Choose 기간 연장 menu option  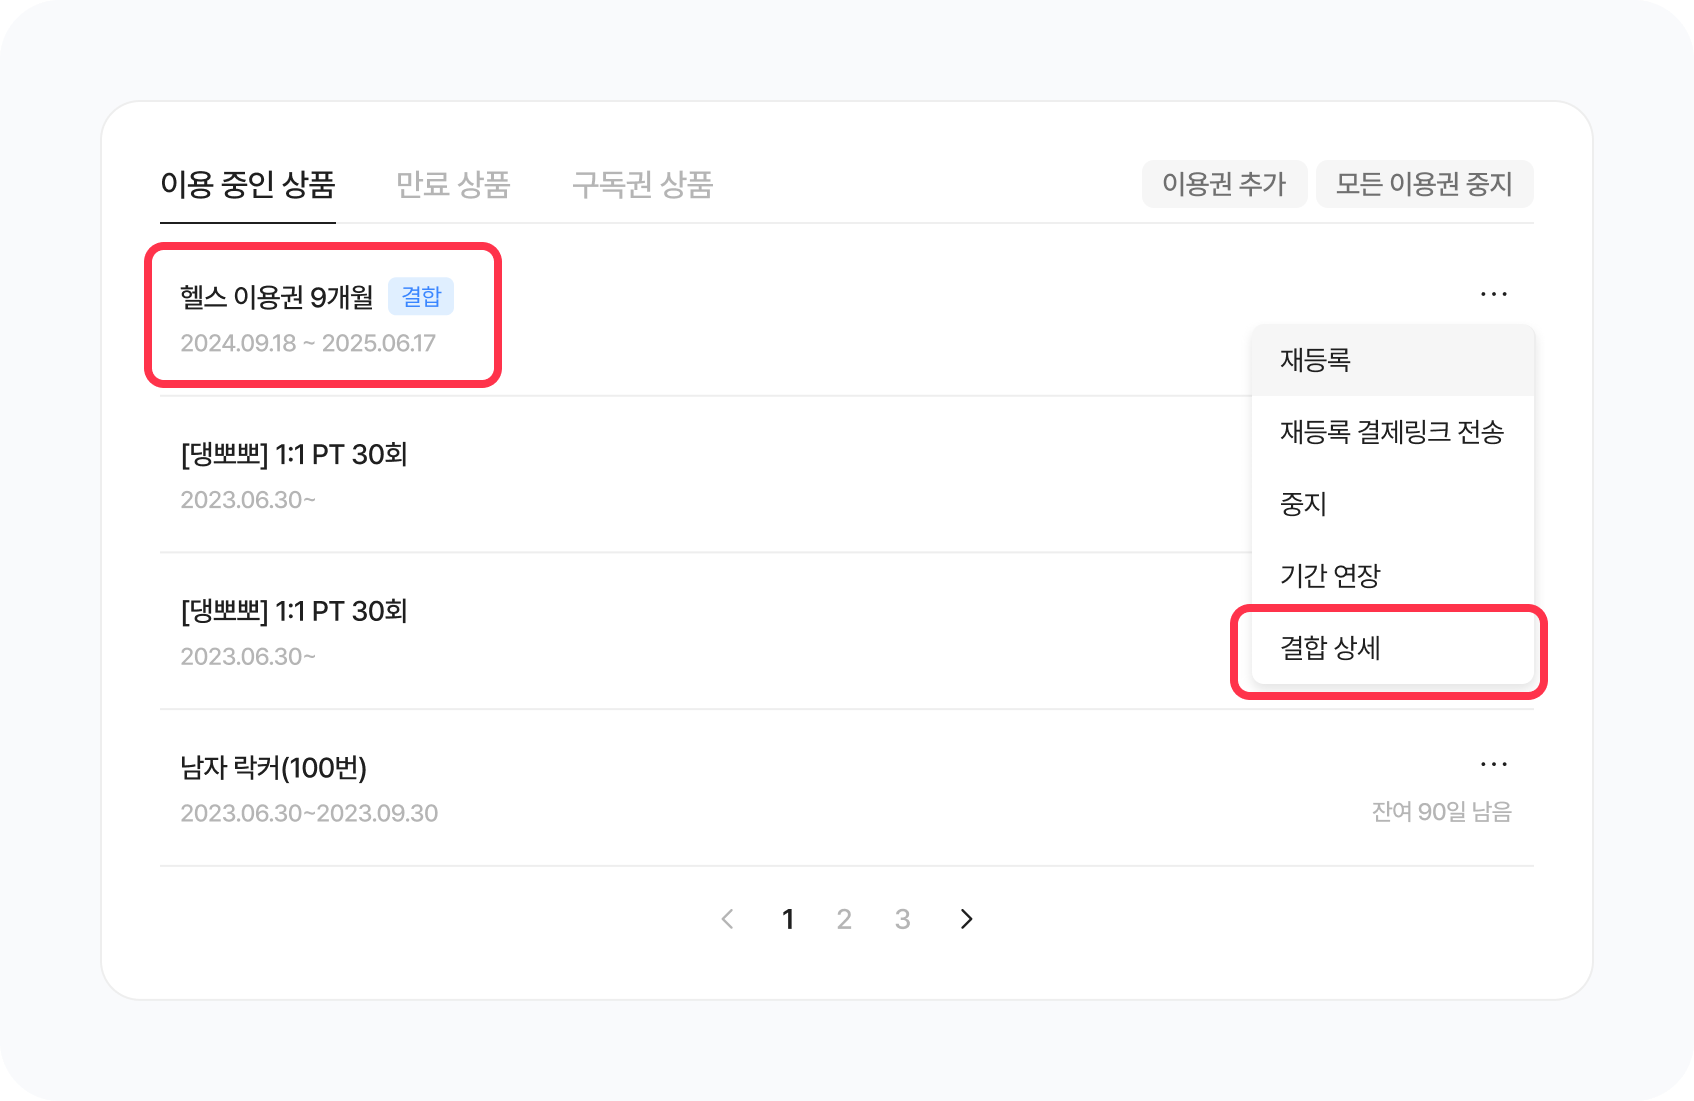pyautogui.click(x=1330, y=576)
